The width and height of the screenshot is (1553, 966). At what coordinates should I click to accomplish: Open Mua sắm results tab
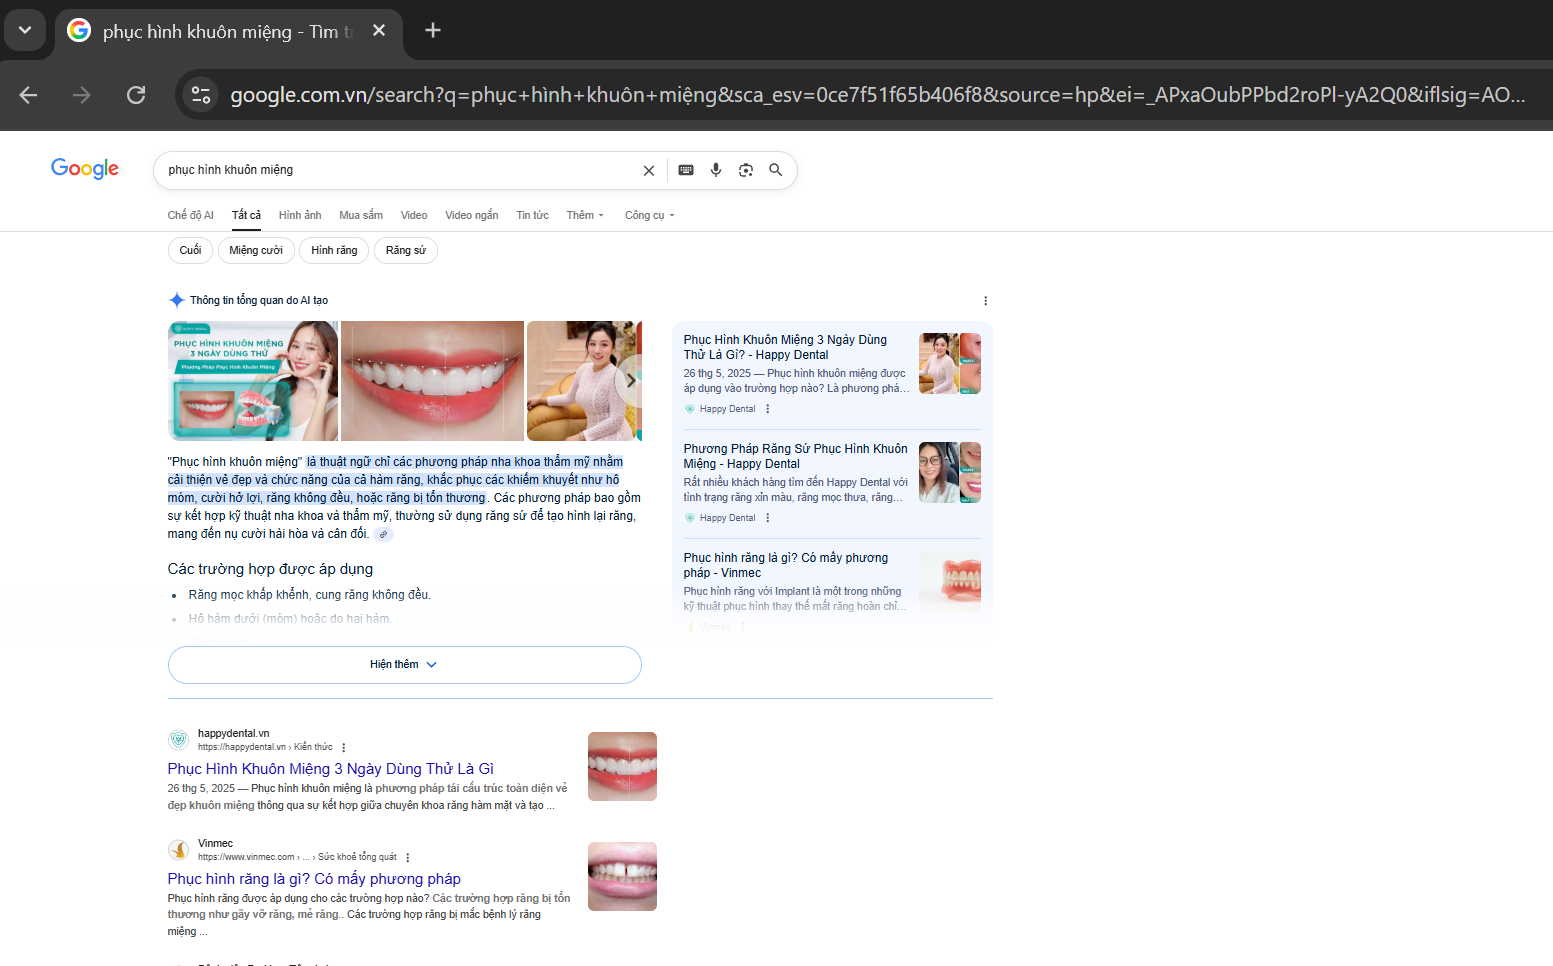click(x=361, y=215)
